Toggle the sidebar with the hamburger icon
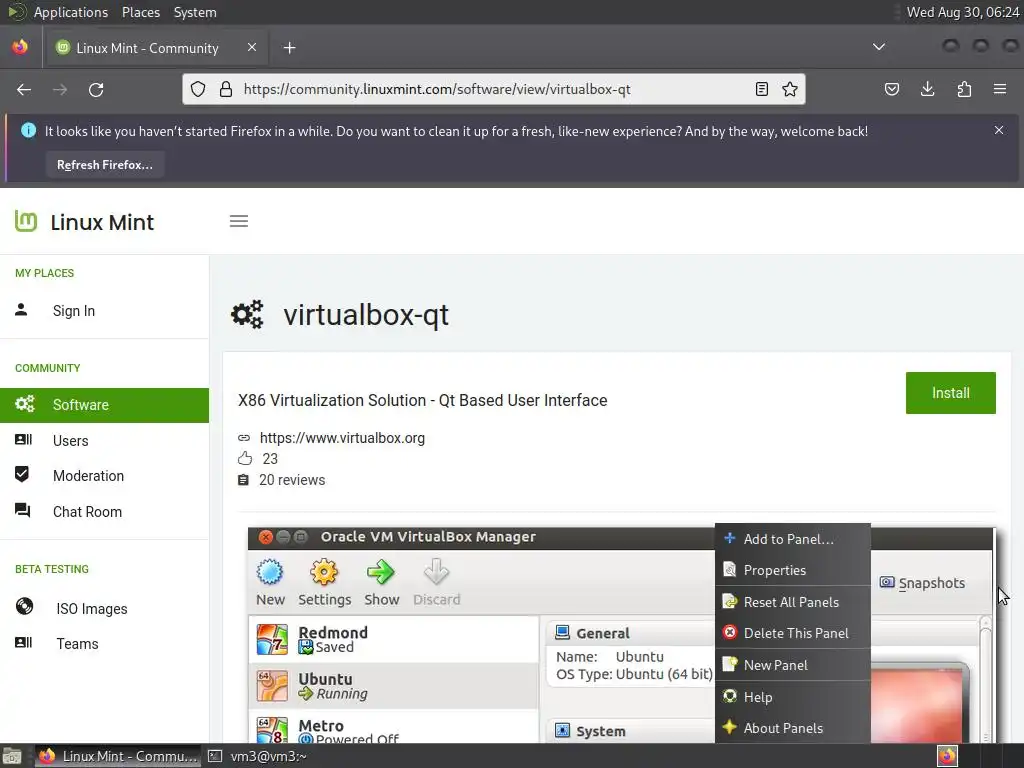Viewport: 1024px width, 768px height. [x=239, y=221]
